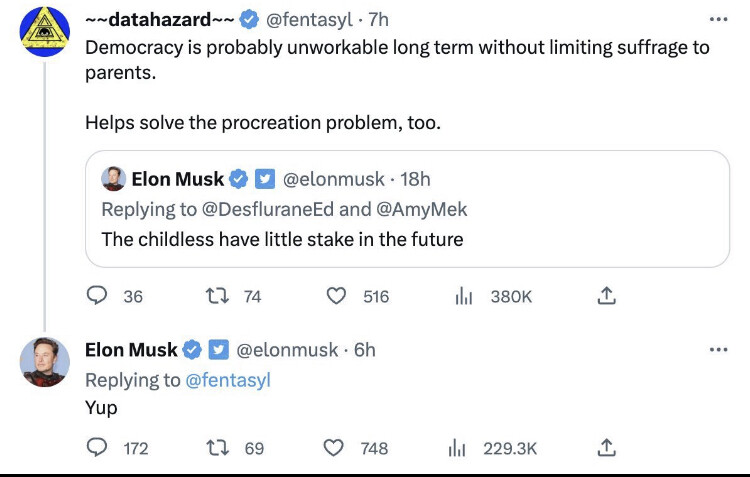Open datahazard's profile picture
The width and height of the screenshot is (750, 477).
[44, 31]
